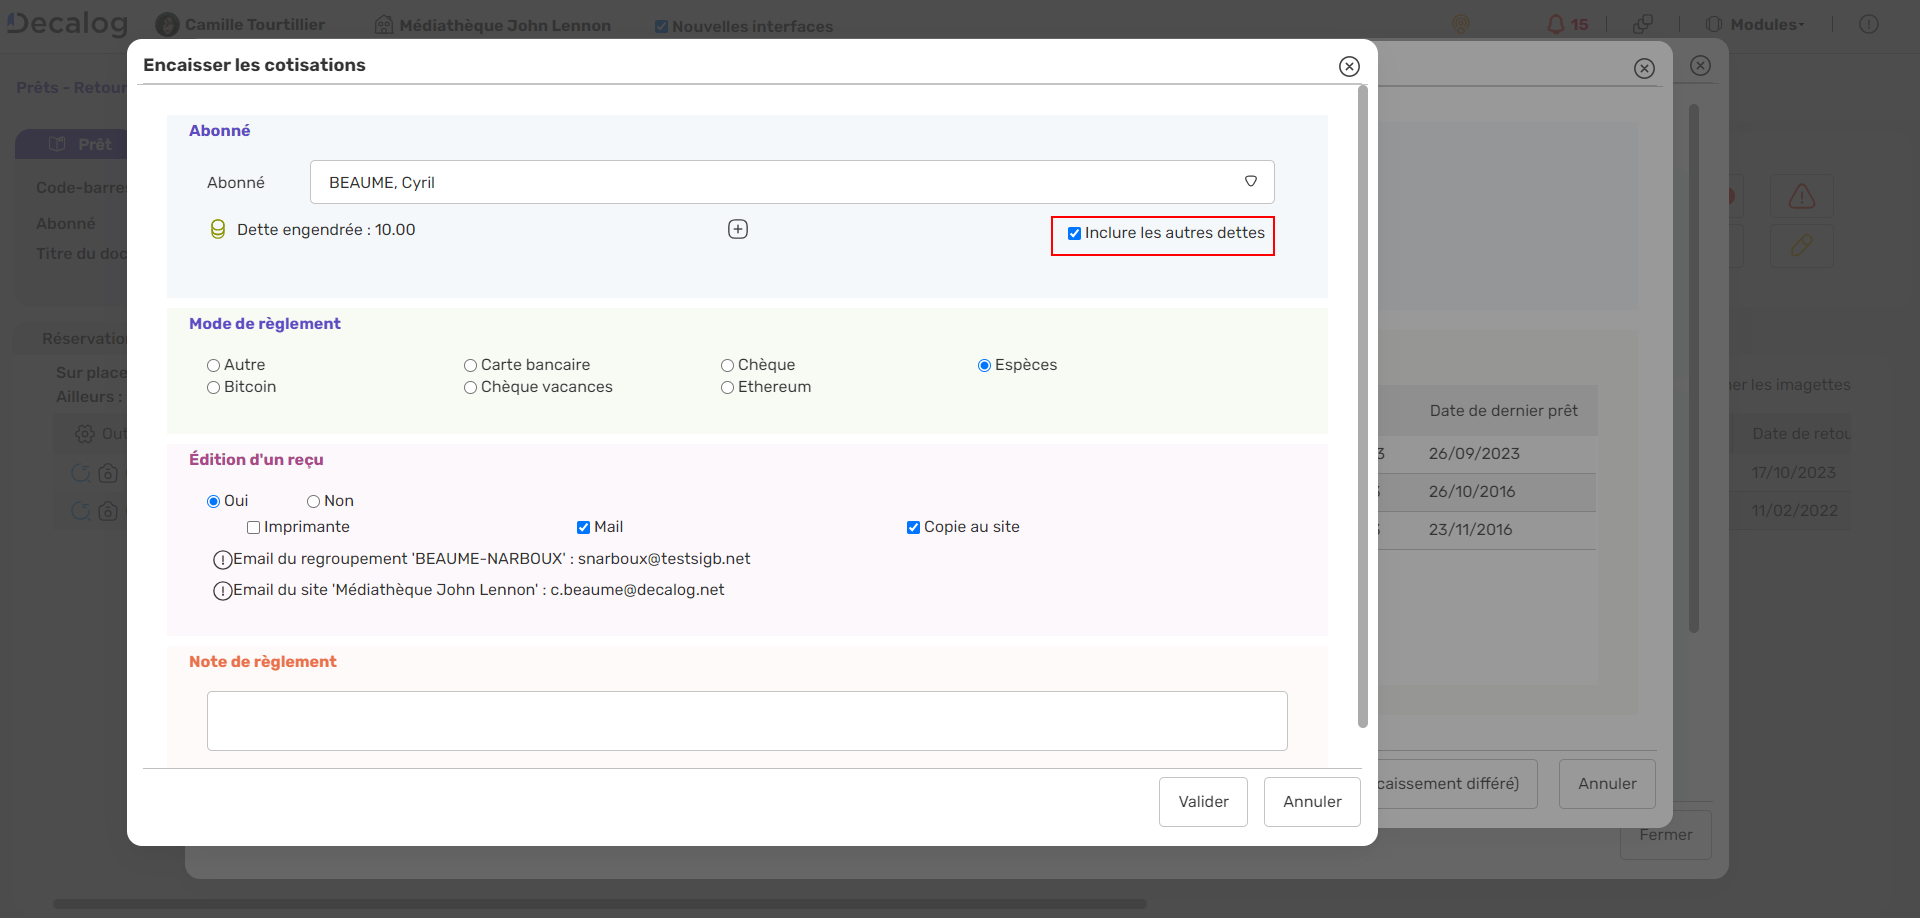Enable the Imprimante checkbox

pos(254,528)
